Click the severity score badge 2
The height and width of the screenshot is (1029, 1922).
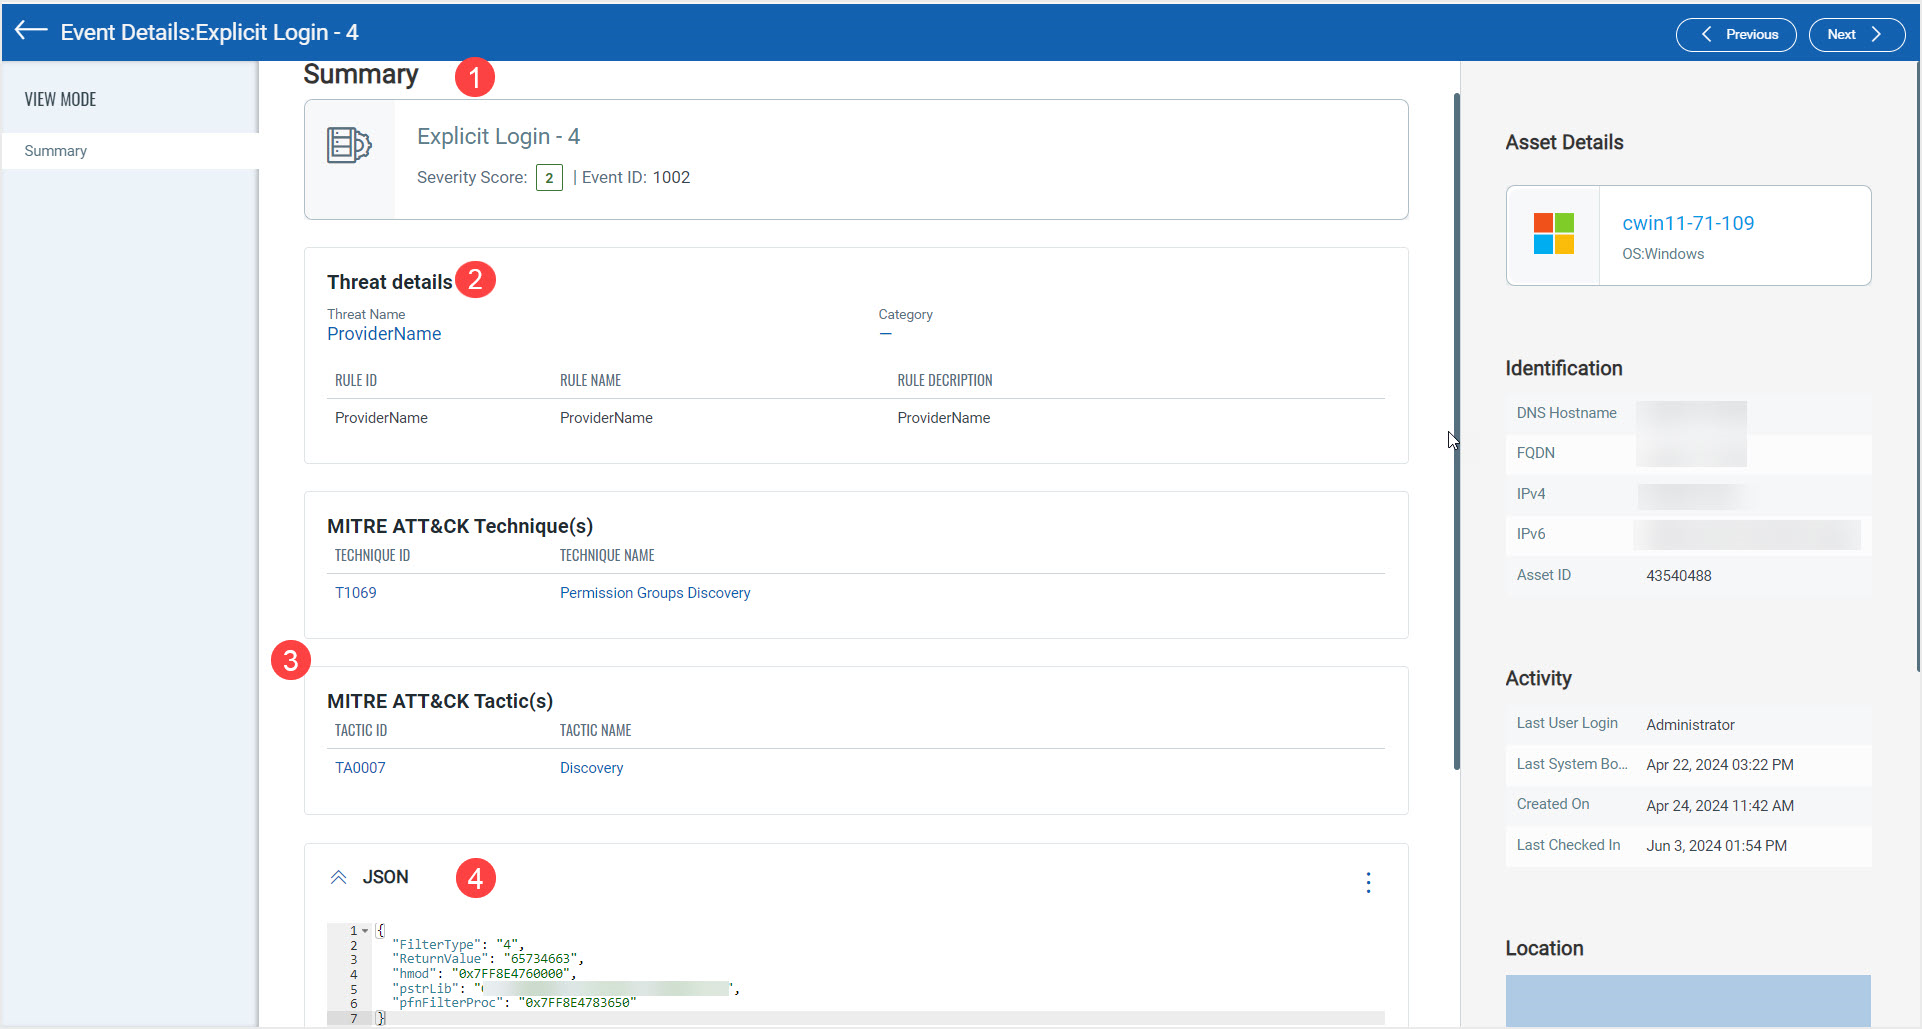[549, 178]
